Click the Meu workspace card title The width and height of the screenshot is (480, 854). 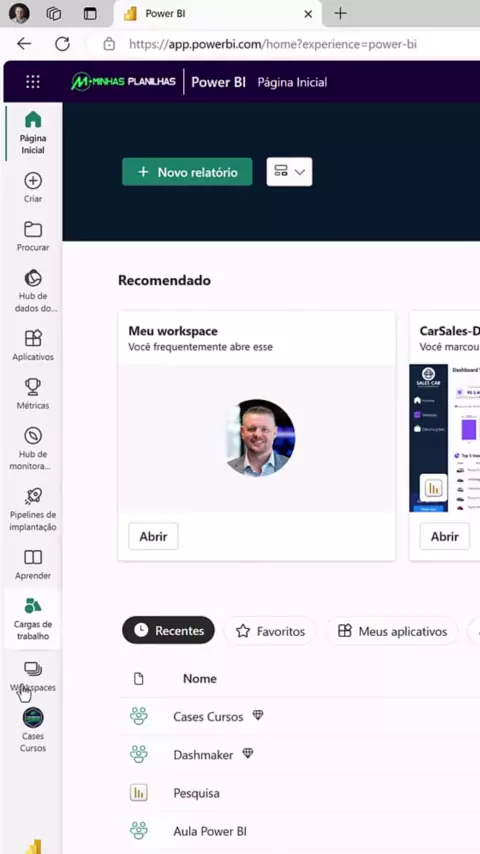click(173, 331)
